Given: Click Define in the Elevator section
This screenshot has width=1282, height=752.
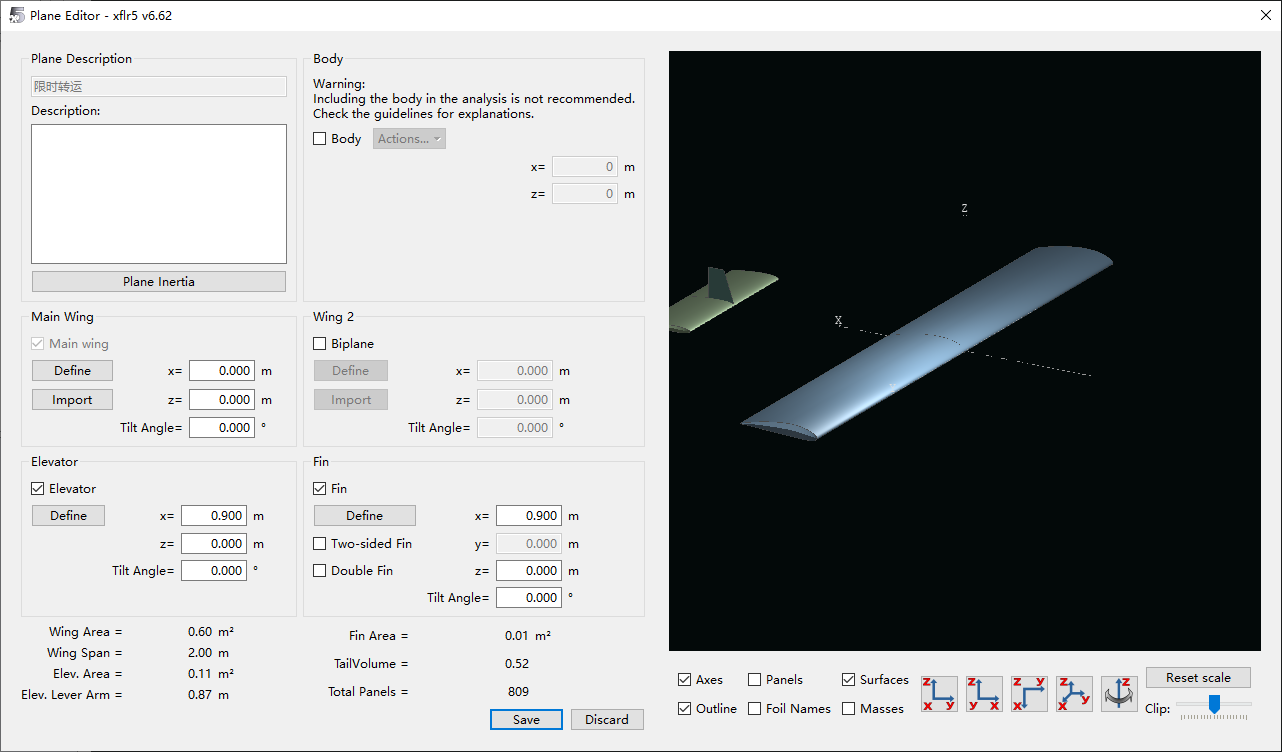Looking at the screenshot, I should tap(68, 516).
